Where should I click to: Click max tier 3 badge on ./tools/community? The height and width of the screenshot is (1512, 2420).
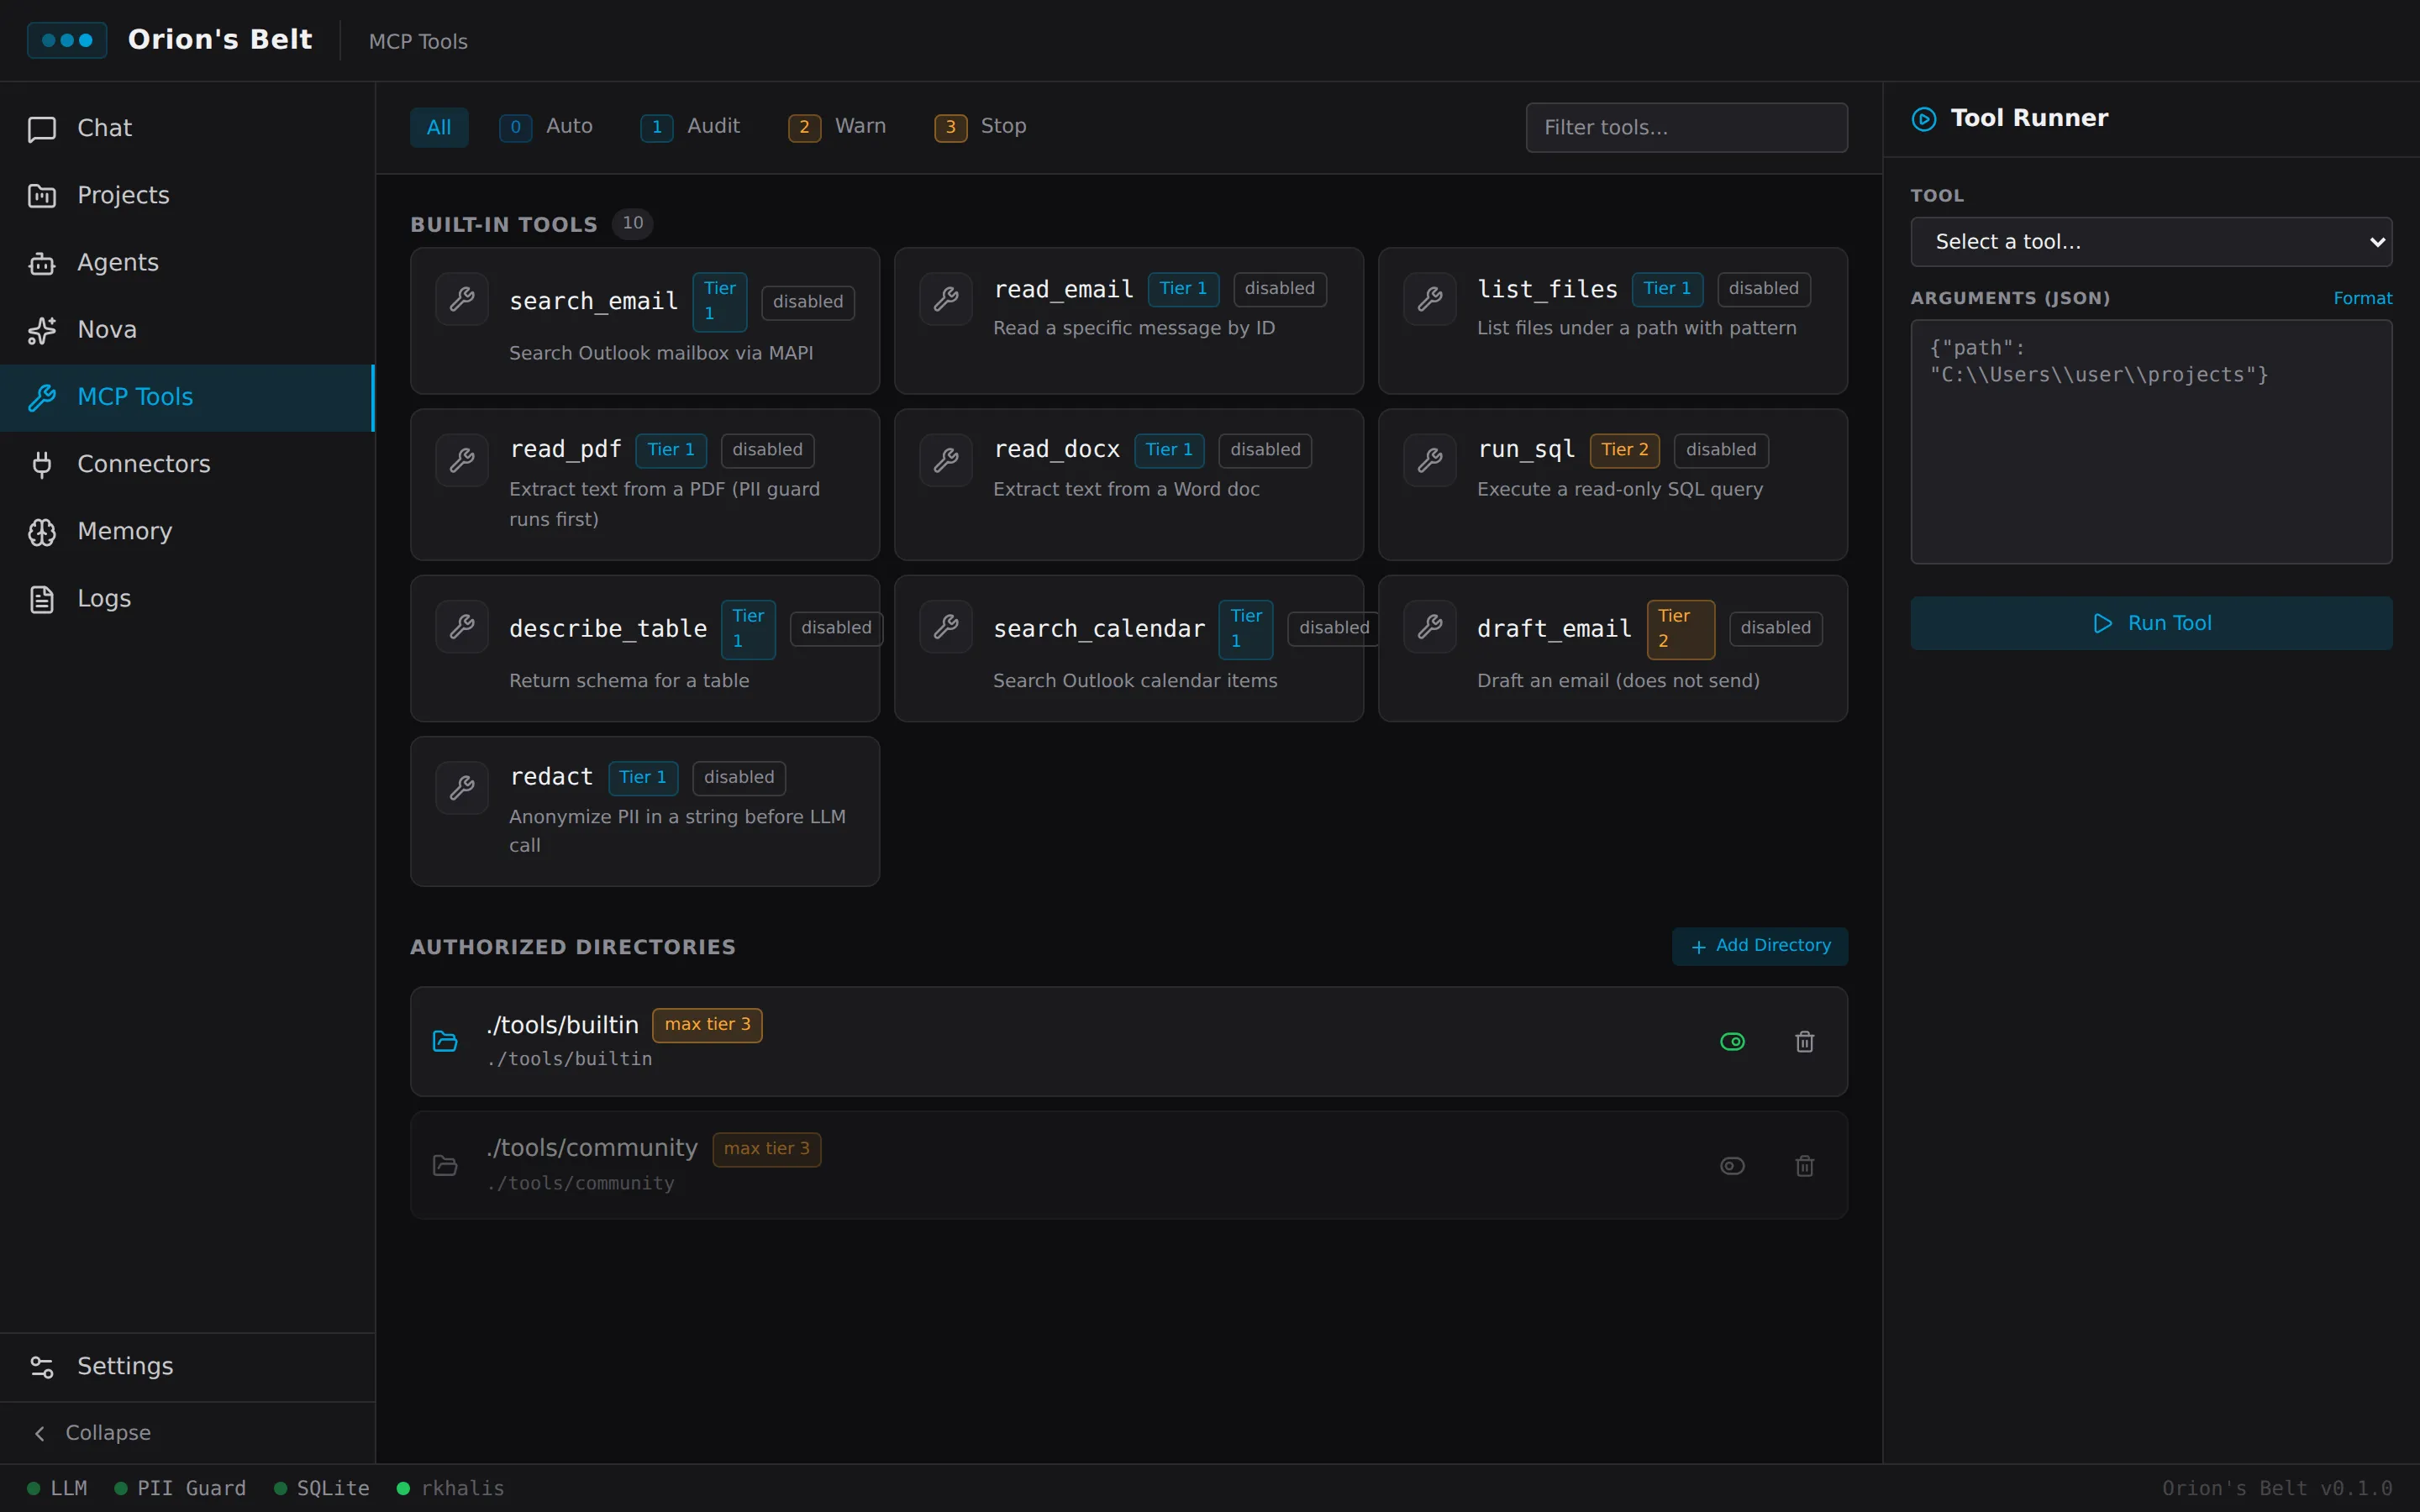767,1149
